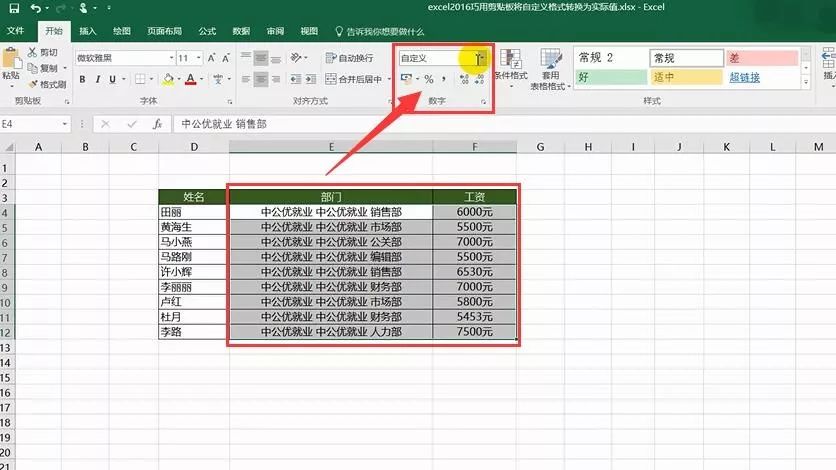Switch to the 插入 (Insert) tab
The width and height of the screenshot is (836, 470).
(88, 31)
